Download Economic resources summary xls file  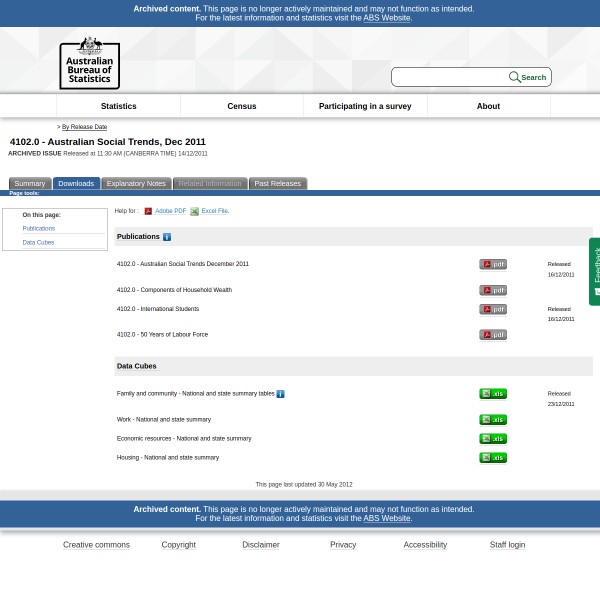pos(492,439)
